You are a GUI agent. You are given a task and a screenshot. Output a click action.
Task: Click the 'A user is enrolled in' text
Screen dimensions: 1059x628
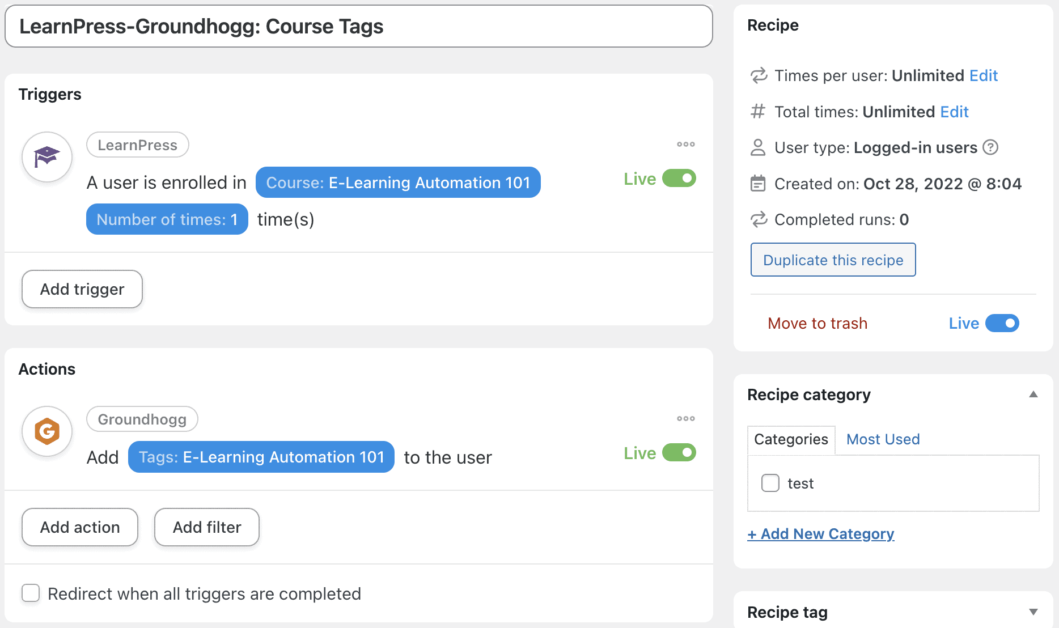[166, 182]
